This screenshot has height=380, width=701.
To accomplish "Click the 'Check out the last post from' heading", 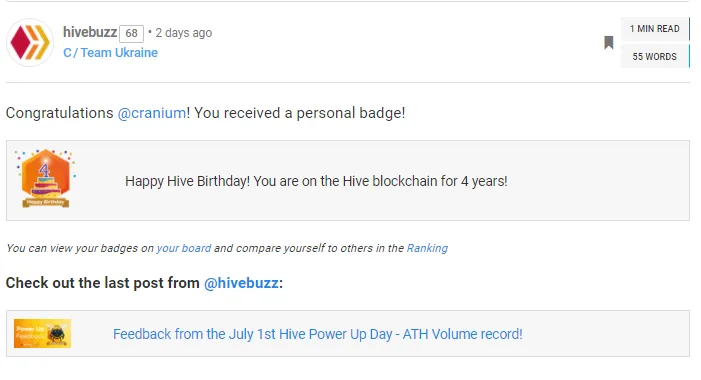I will 103,283.
